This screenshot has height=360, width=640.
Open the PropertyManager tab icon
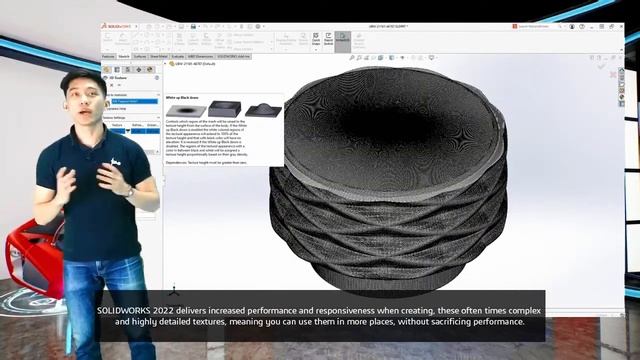(x=117, y=70)
